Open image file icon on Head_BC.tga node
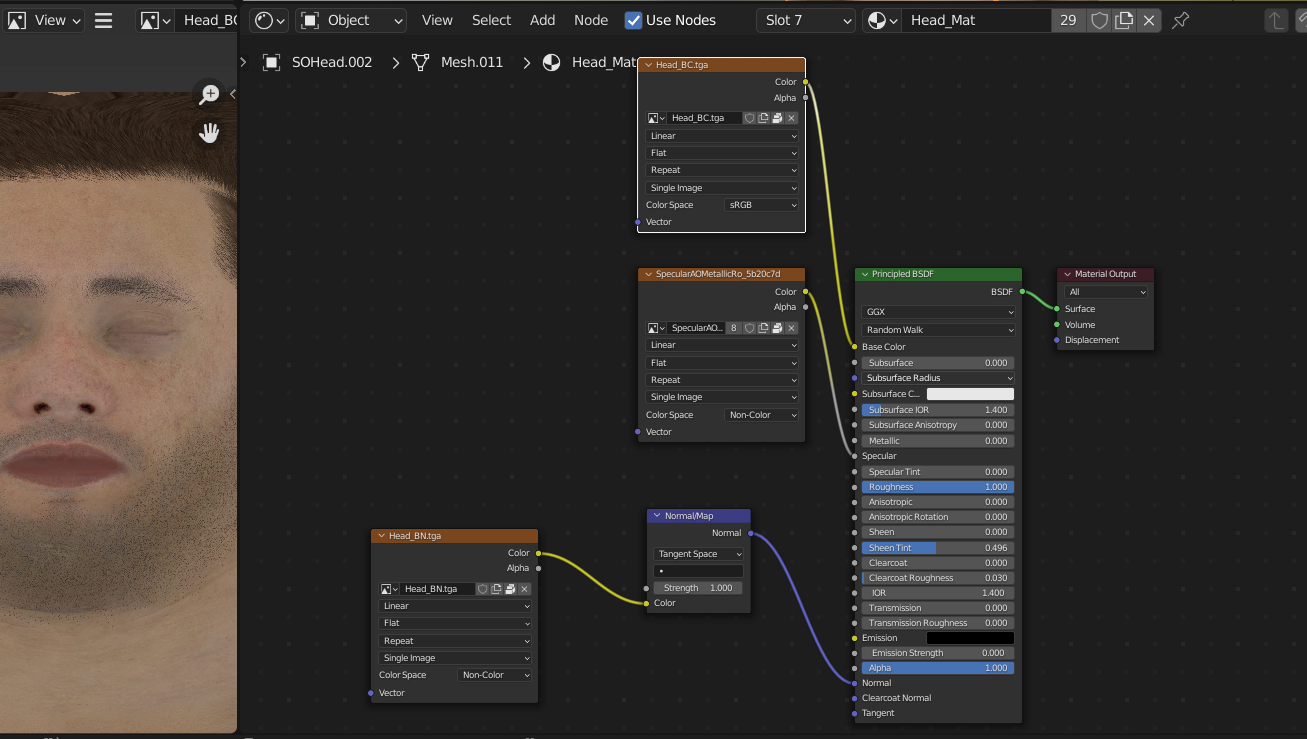Viewport: 1307px width, 739px height. pos(777,118)
